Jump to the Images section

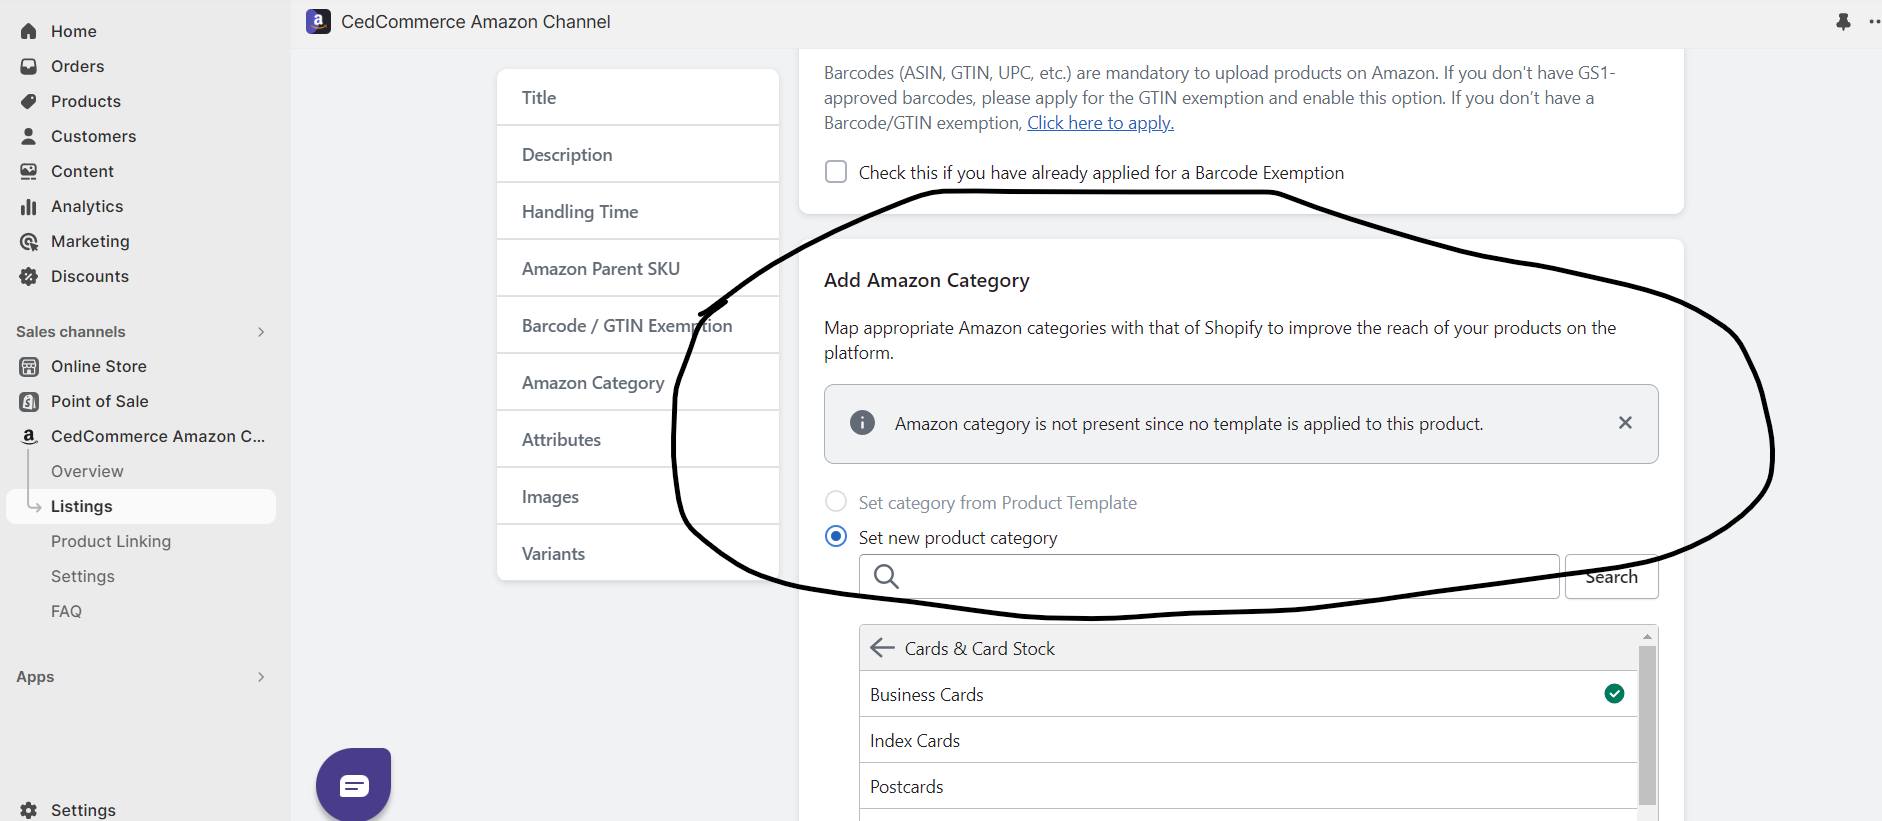(638, 496)
